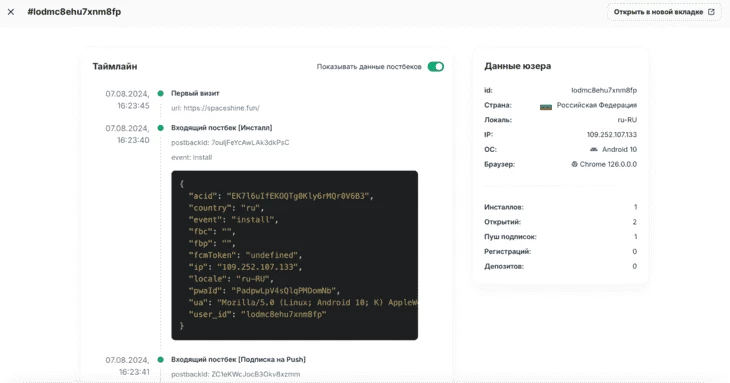This screenshot has height=383, width=730.
Task: Close the user detail panel with X
Action: coord(11,12)
